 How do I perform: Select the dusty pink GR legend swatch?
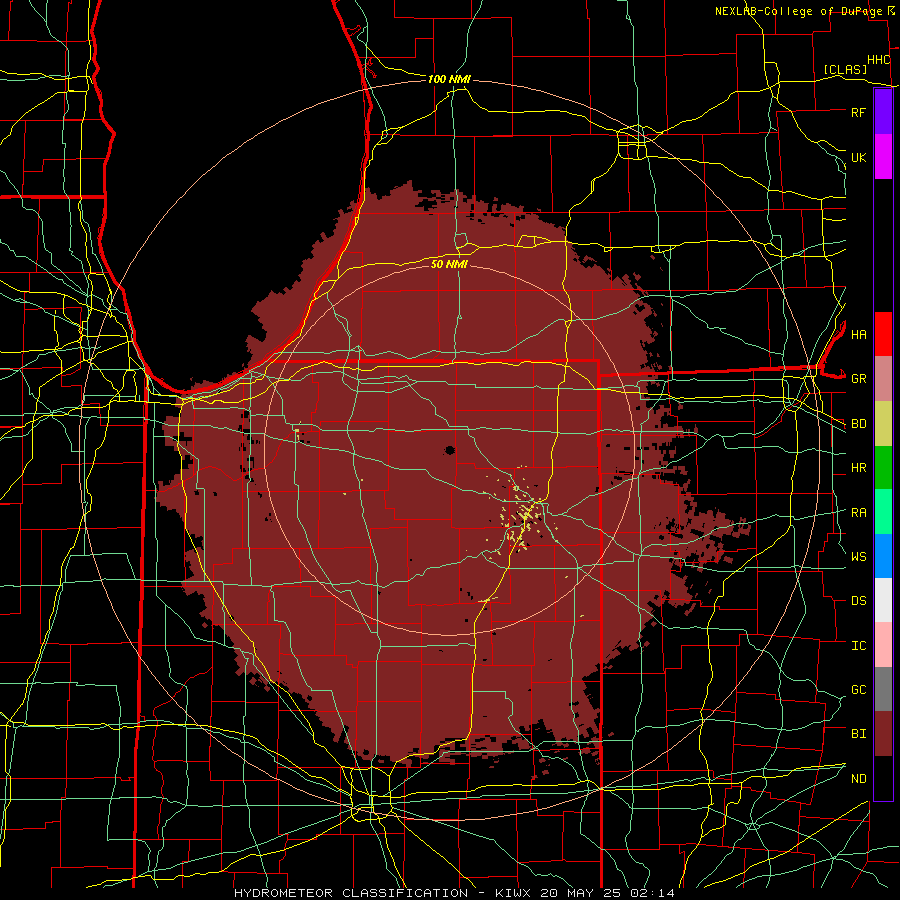click(883, 379)
